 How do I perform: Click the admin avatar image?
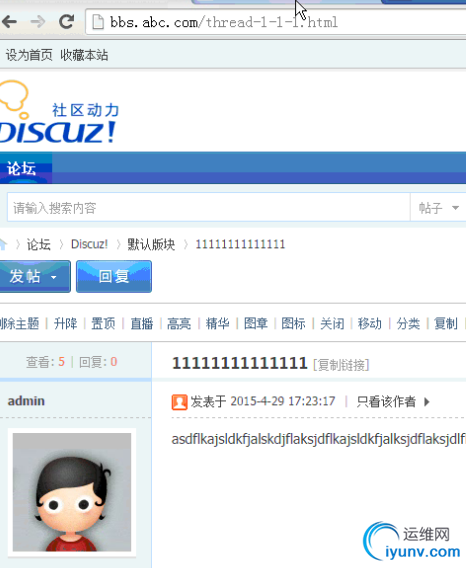[x=72, y=492]
